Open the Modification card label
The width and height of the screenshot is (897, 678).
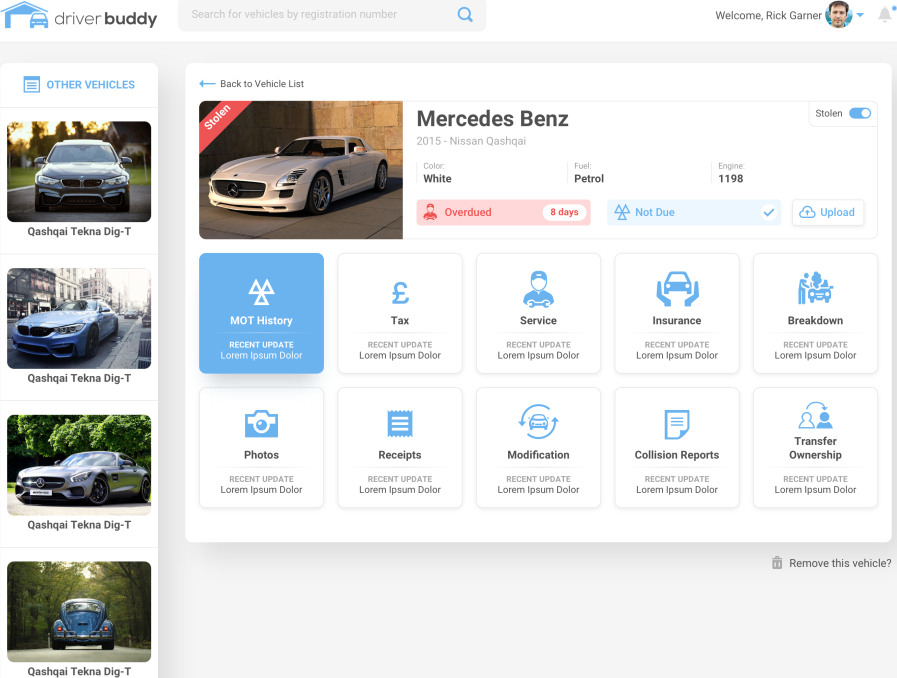(x=538, y=455)
